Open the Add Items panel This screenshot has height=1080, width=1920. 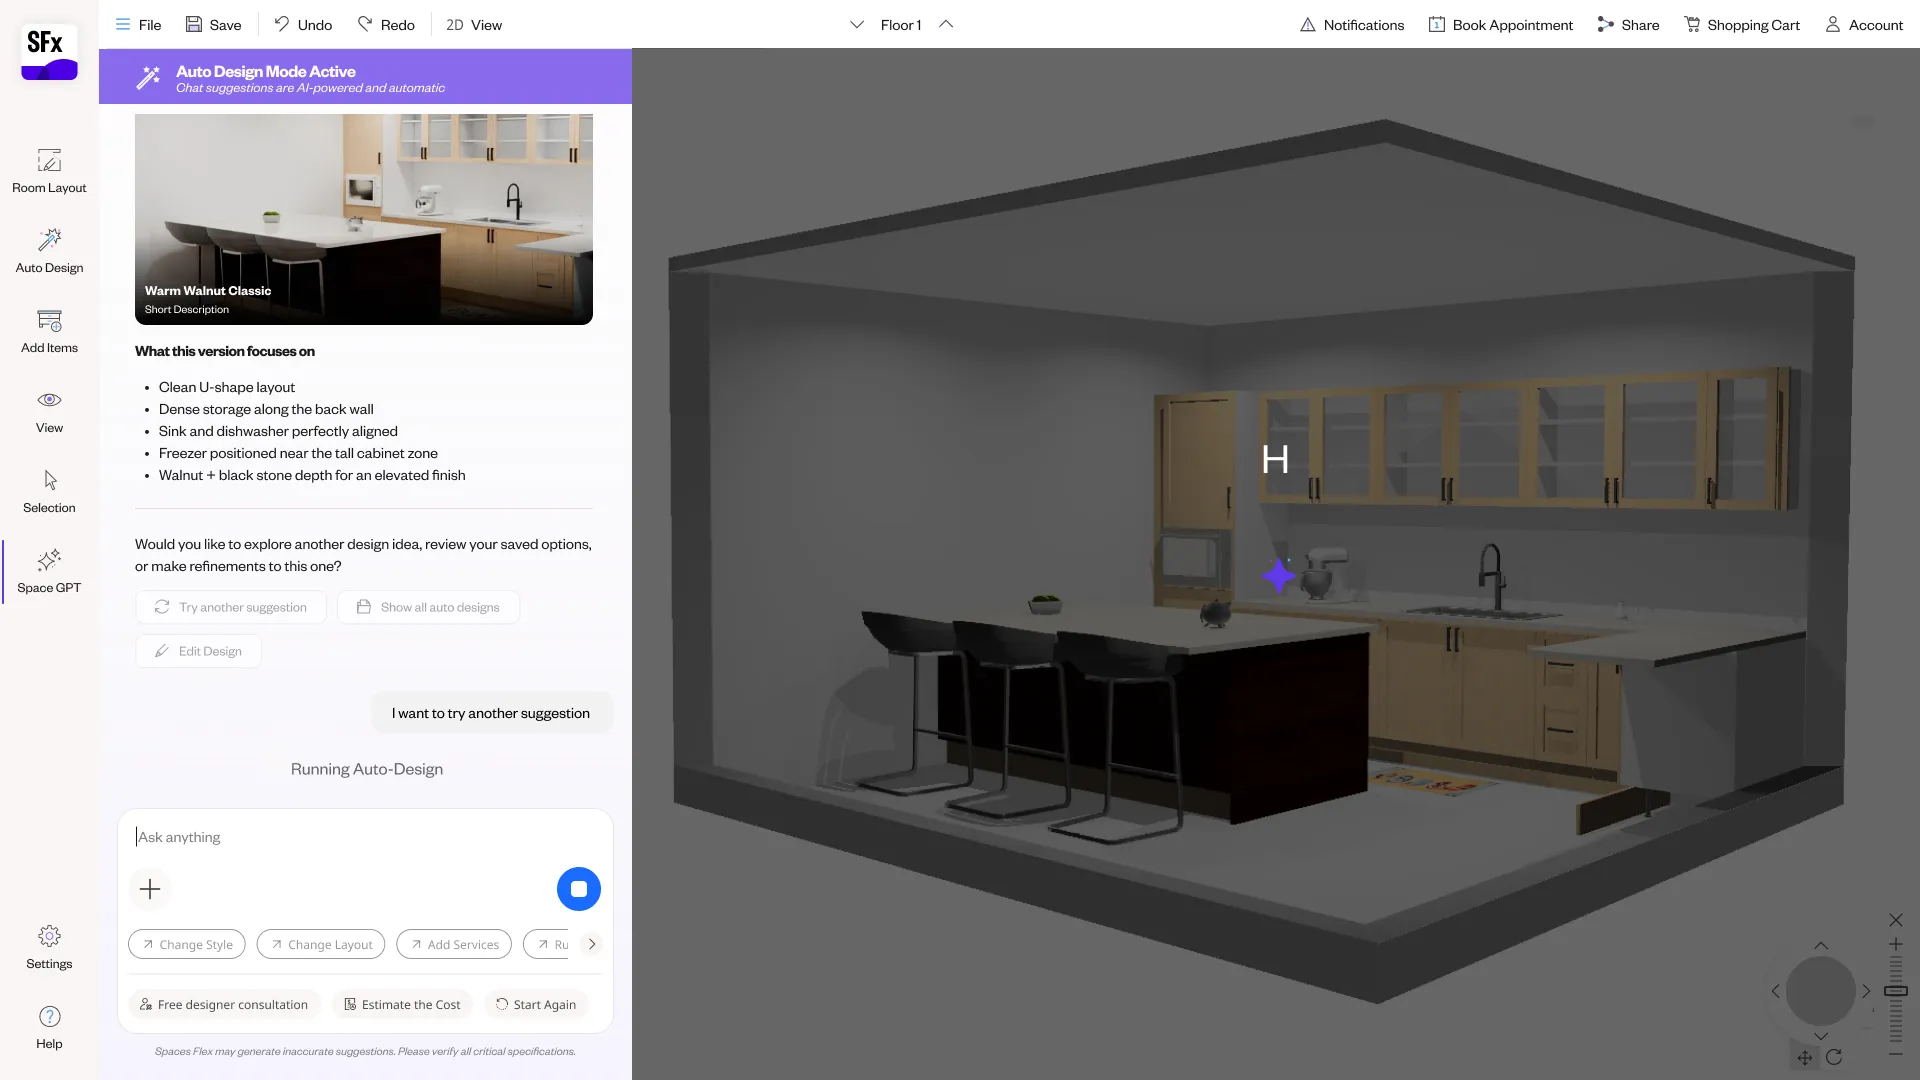(49, 331)
